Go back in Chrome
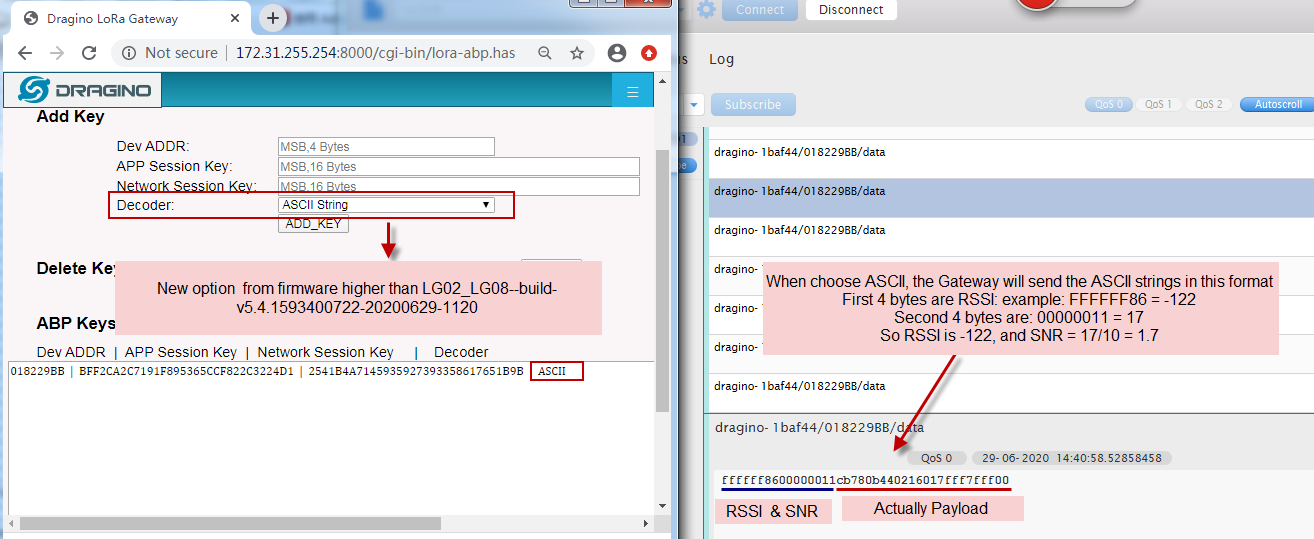Screen dimensions: 1314x539 (25, 53)
